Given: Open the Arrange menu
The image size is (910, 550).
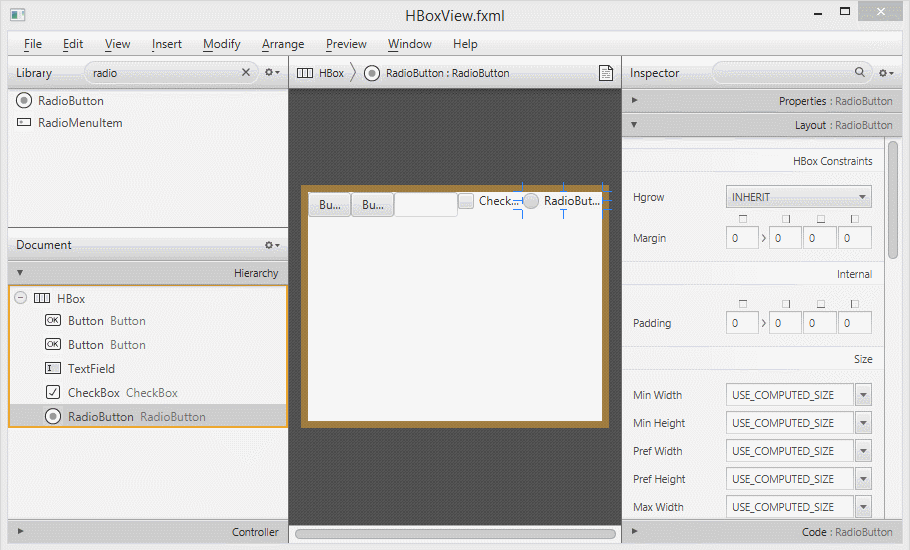Looking at the screenshot, I should (283, 44).
